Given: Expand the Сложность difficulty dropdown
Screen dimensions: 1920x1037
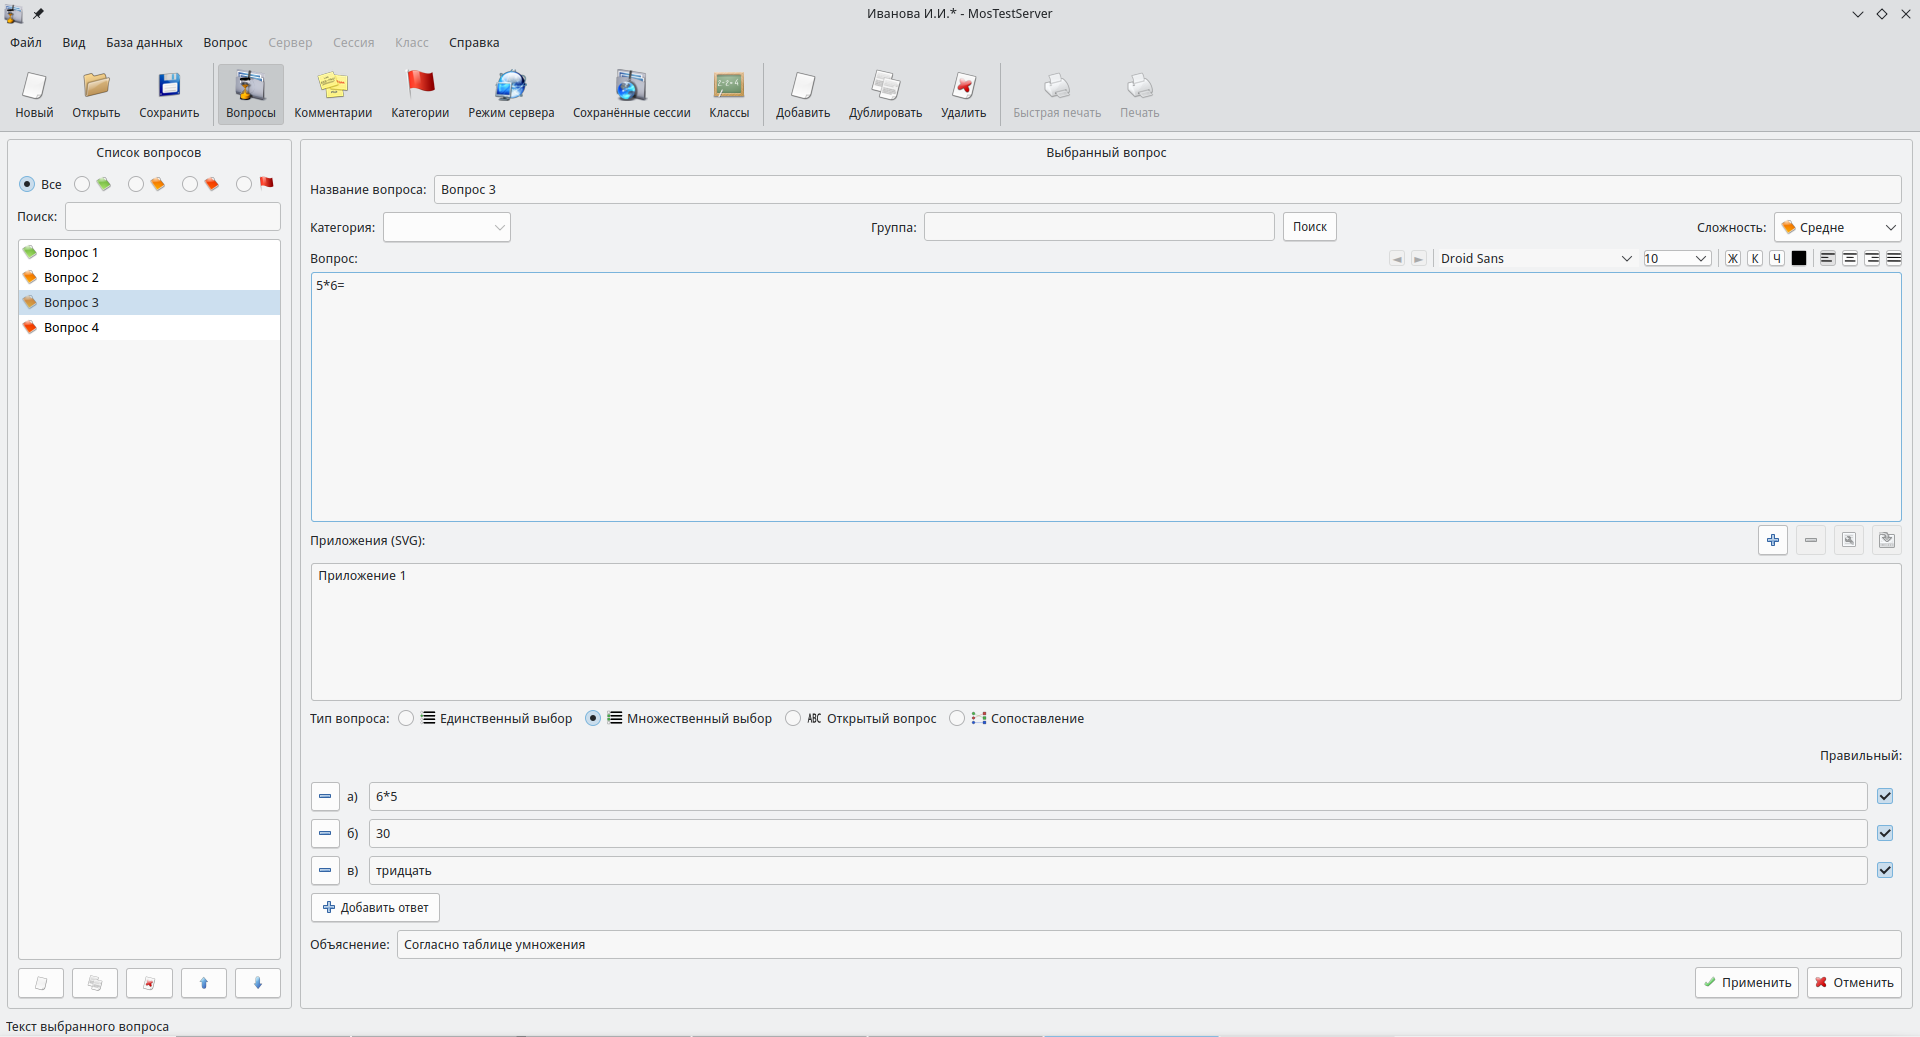Looking at the screenshot, I should click(x=1837, y=228).
